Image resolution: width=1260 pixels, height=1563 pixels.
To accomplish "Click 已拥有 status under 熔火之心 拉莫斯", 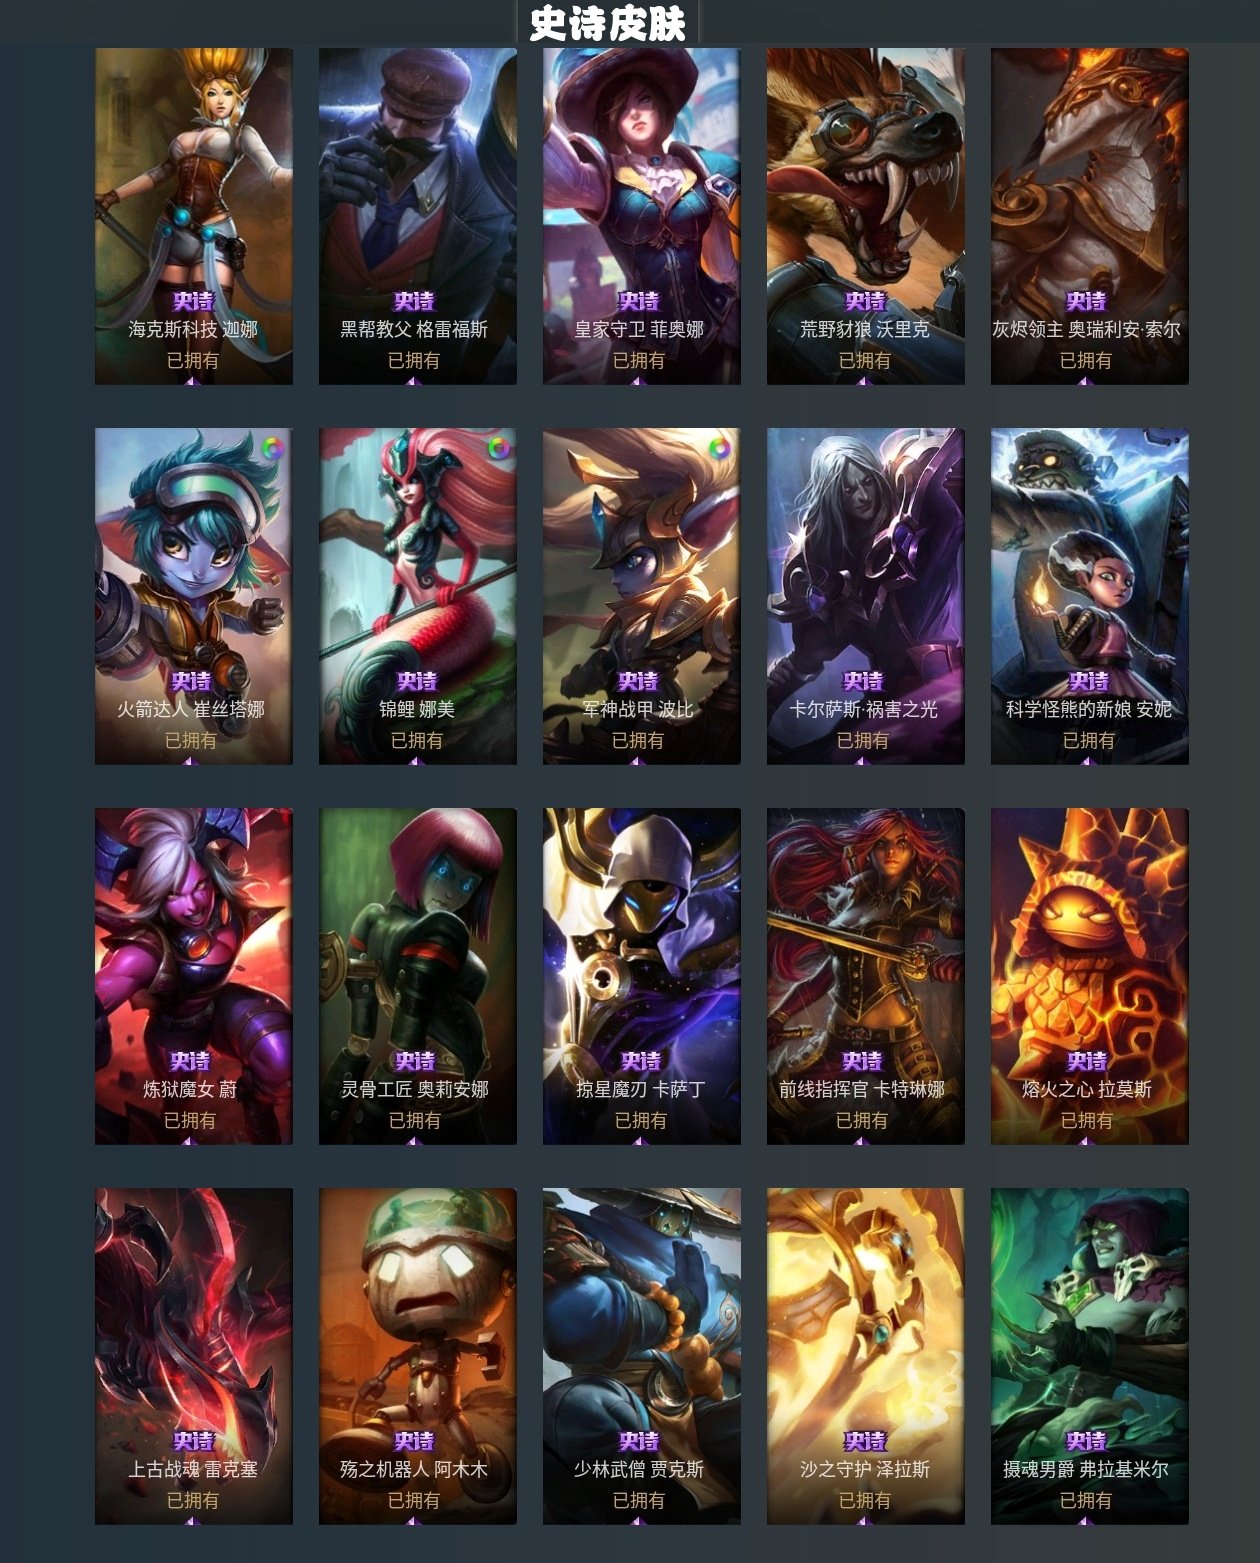I will pos(1087,1120).
